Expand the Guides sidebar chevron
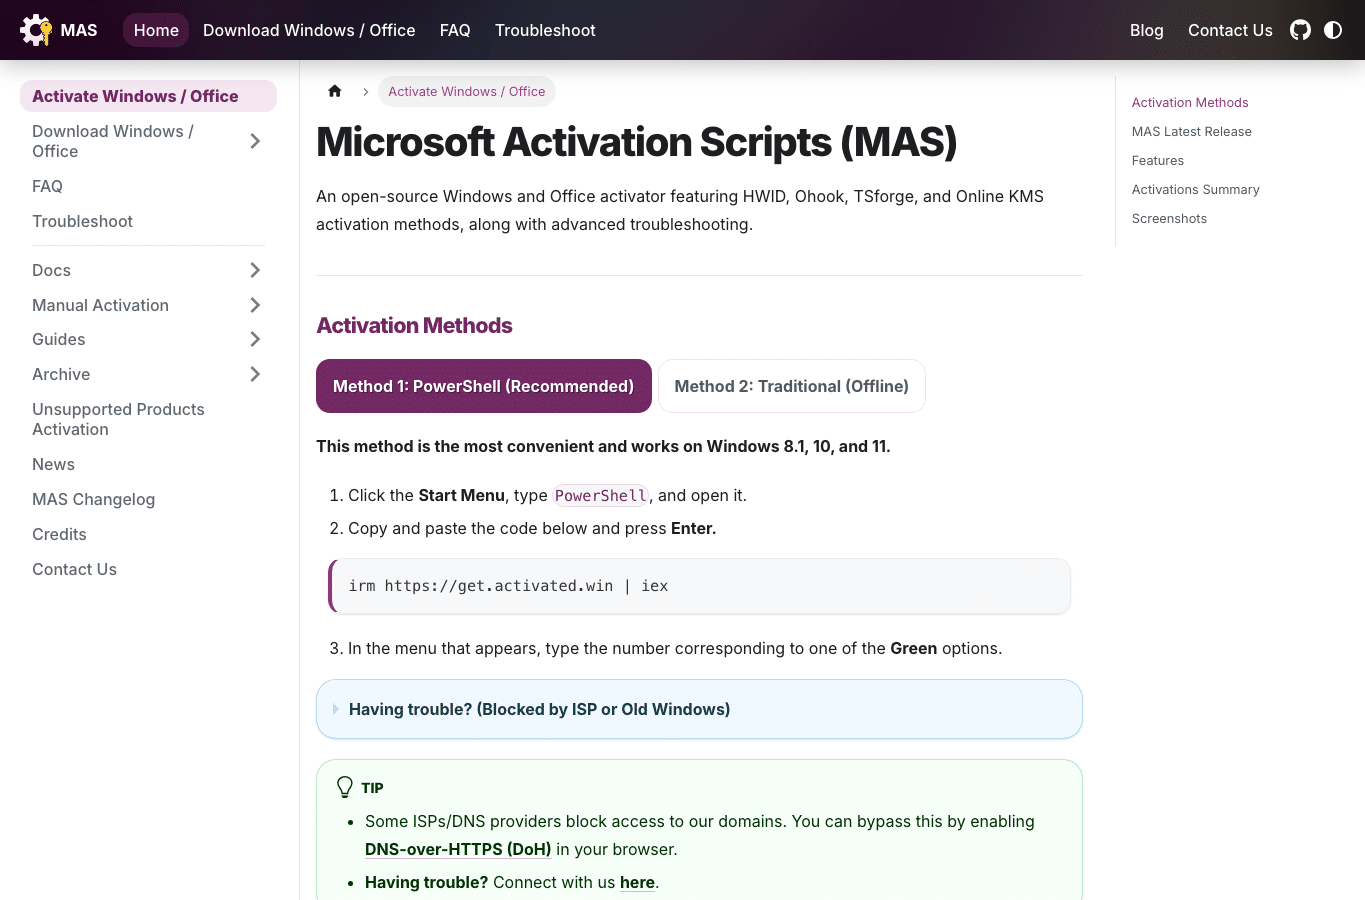Viewport: 1365px width, 900px height. click(x=255, y=339)
